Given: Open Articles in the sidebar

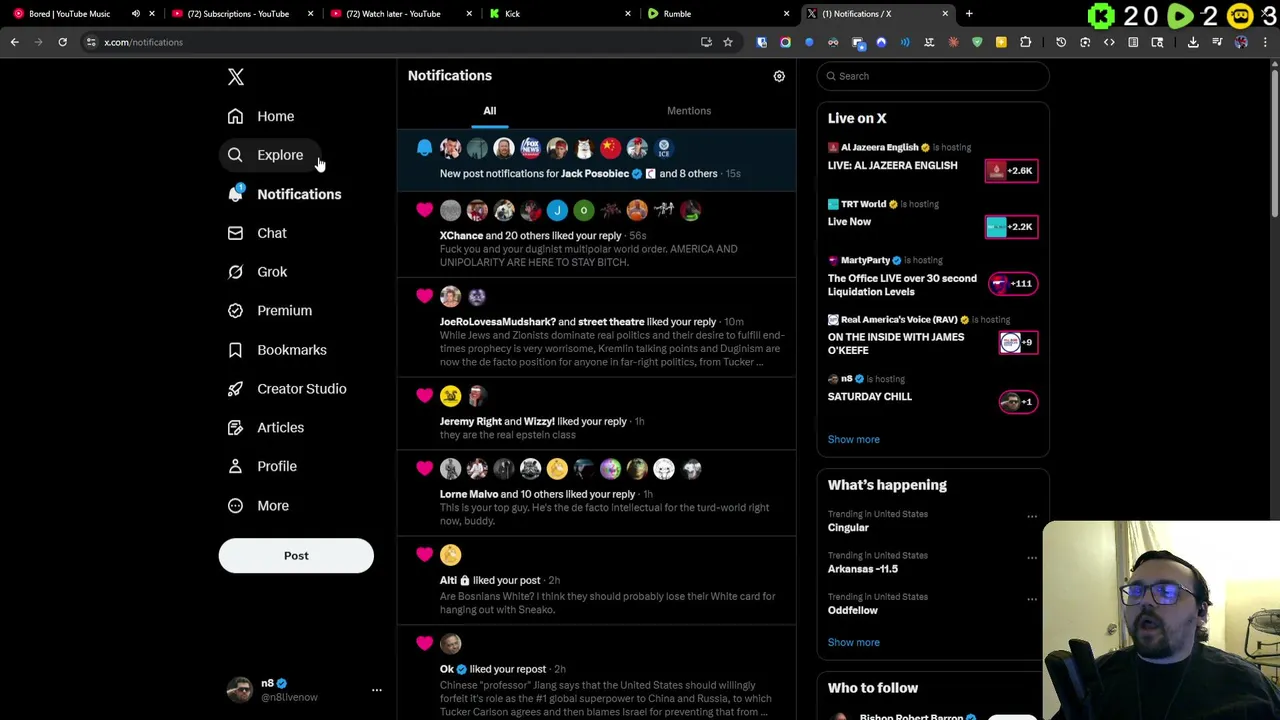Looking at the screenshot, I should point(266,427).
